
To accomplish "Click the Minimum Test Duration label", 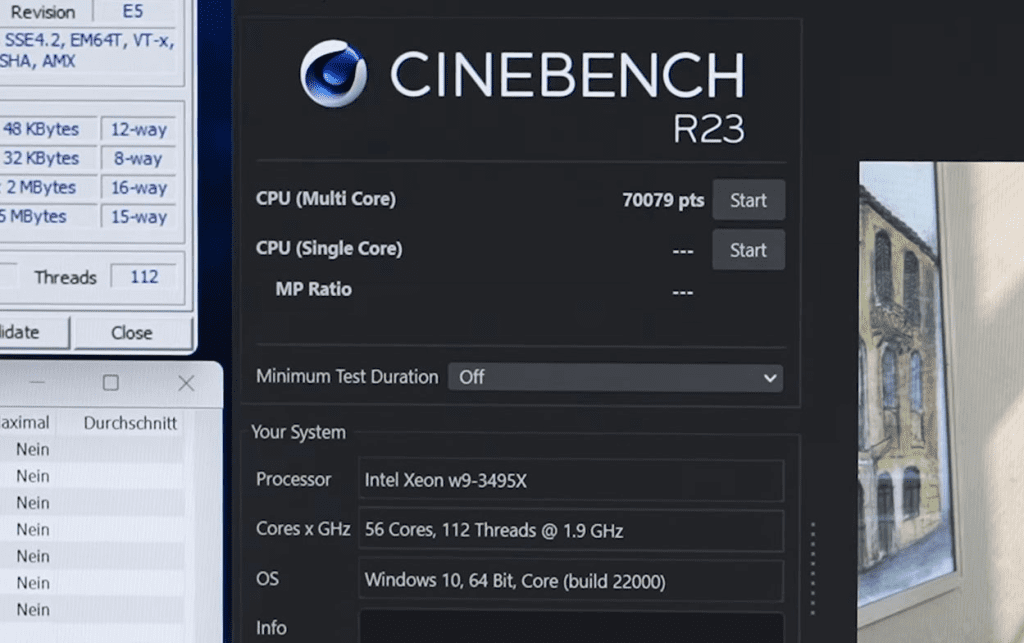I will [x=347, y=377].
